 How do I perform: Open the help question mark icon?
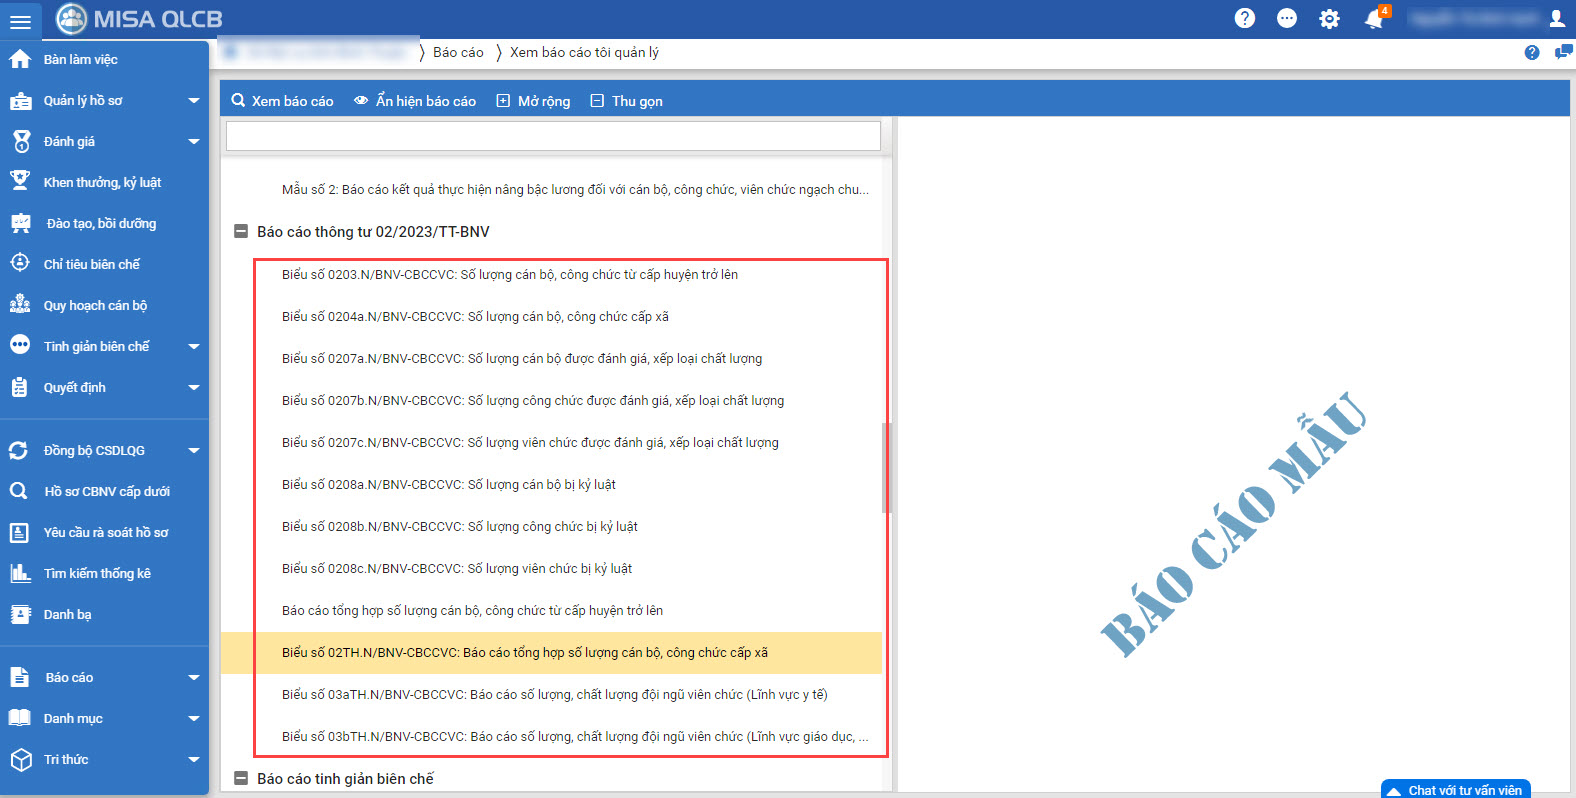pos(1245,18)
